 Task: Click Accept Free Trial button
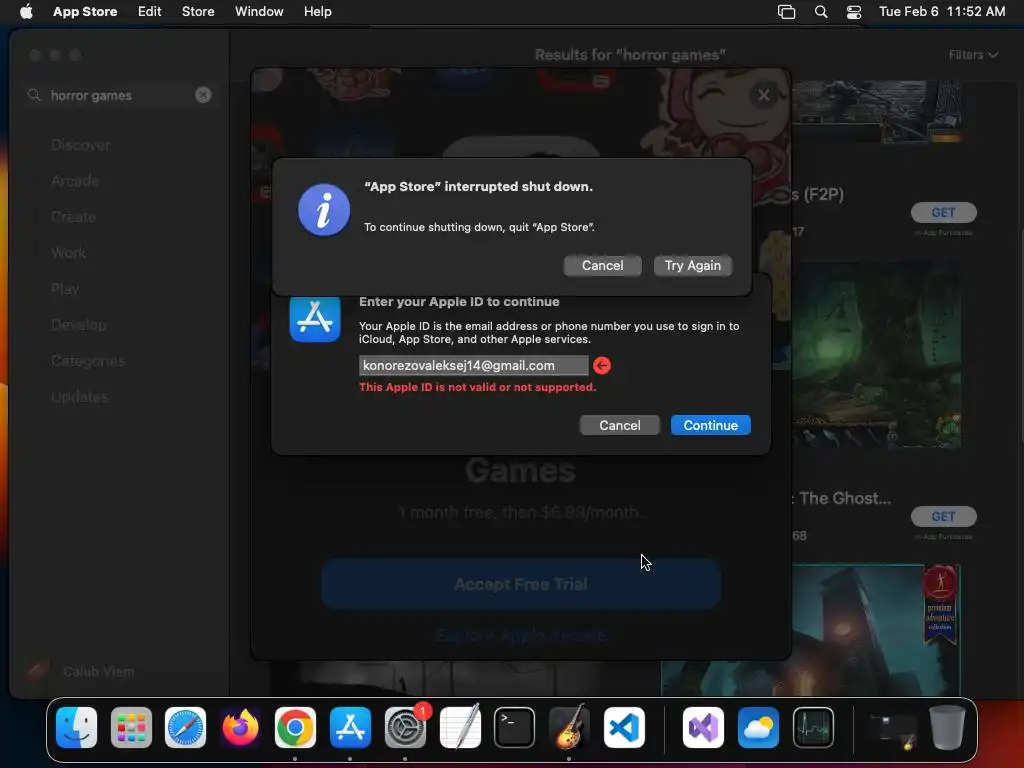(520, 584)
